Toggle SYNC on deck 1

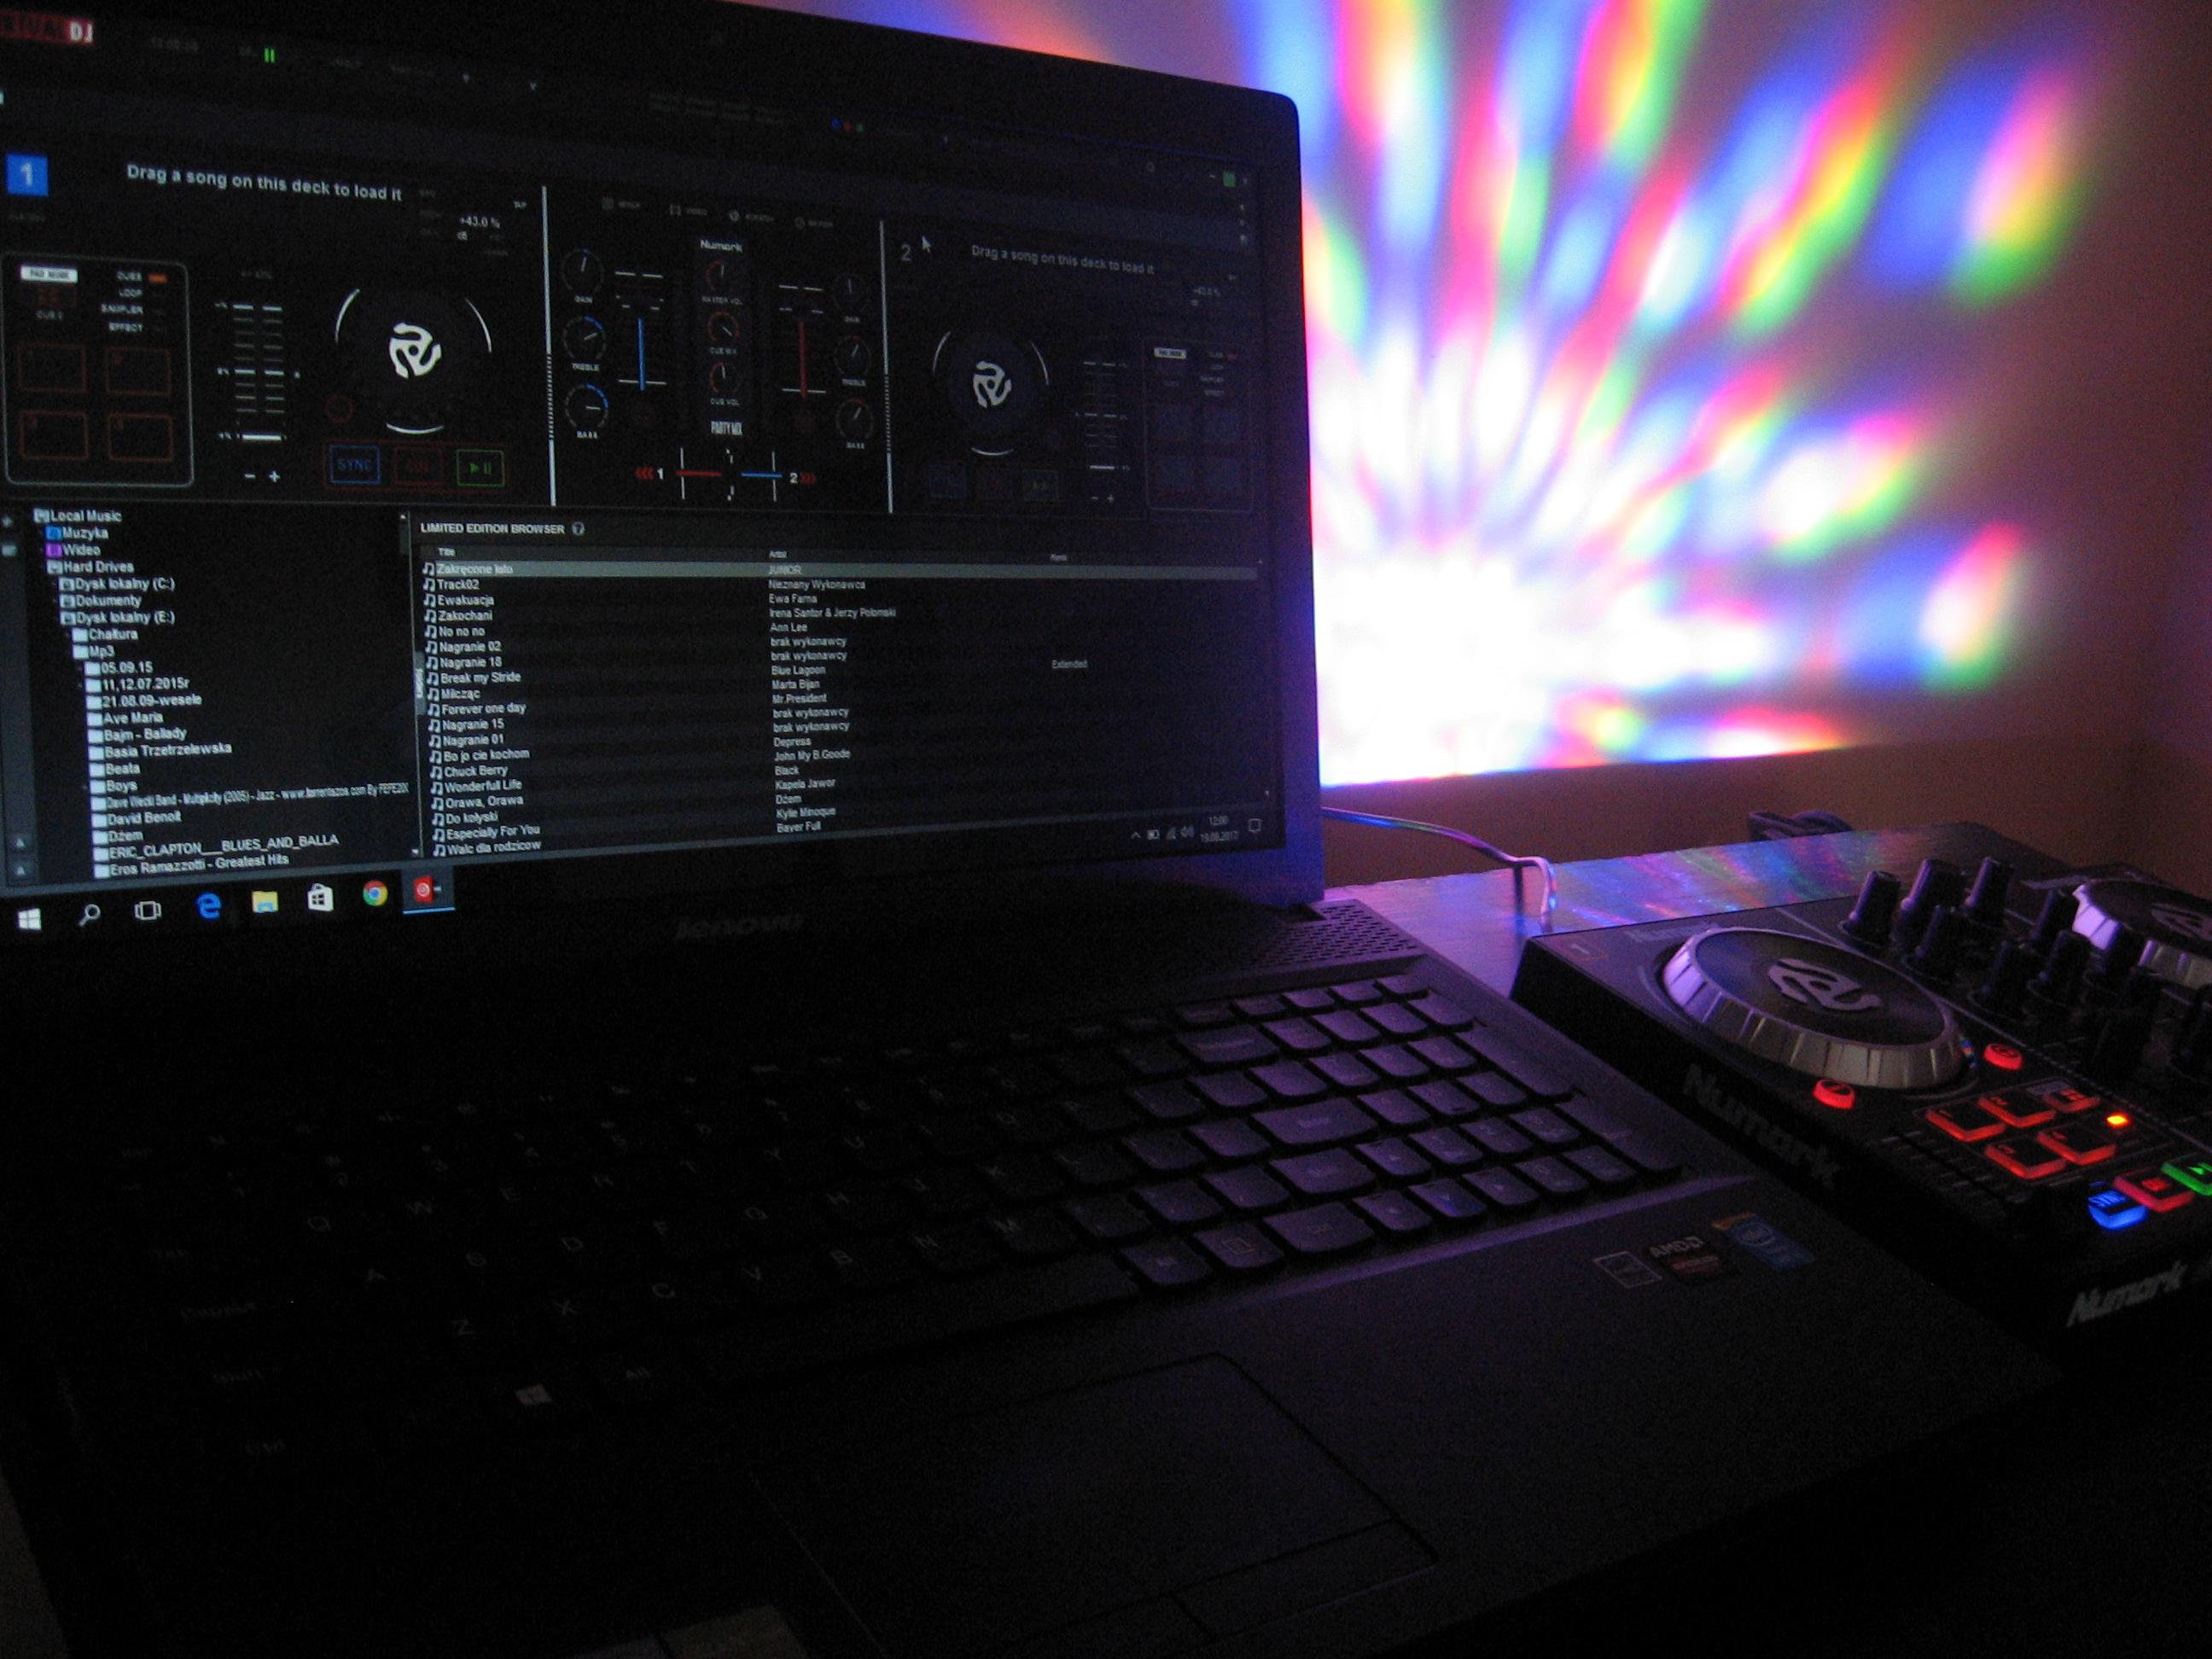[x=355, y=465]
